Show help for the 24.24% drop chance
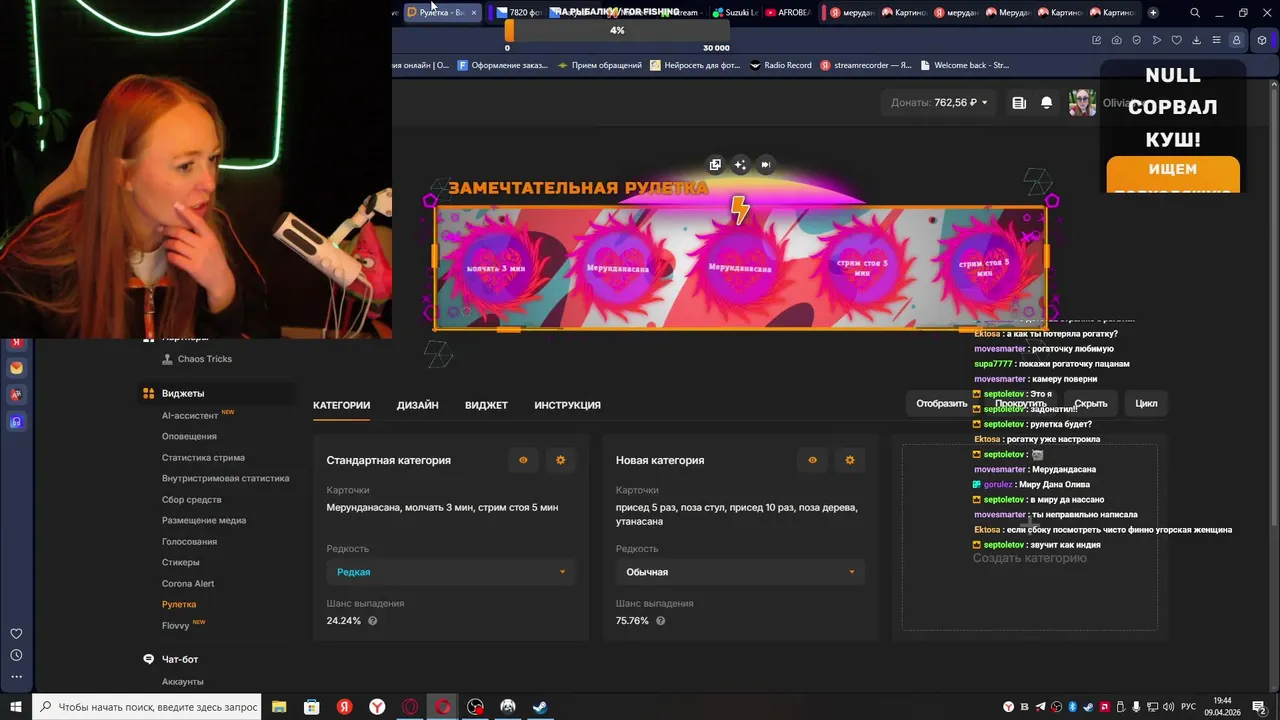 click(x=373, y=621)
